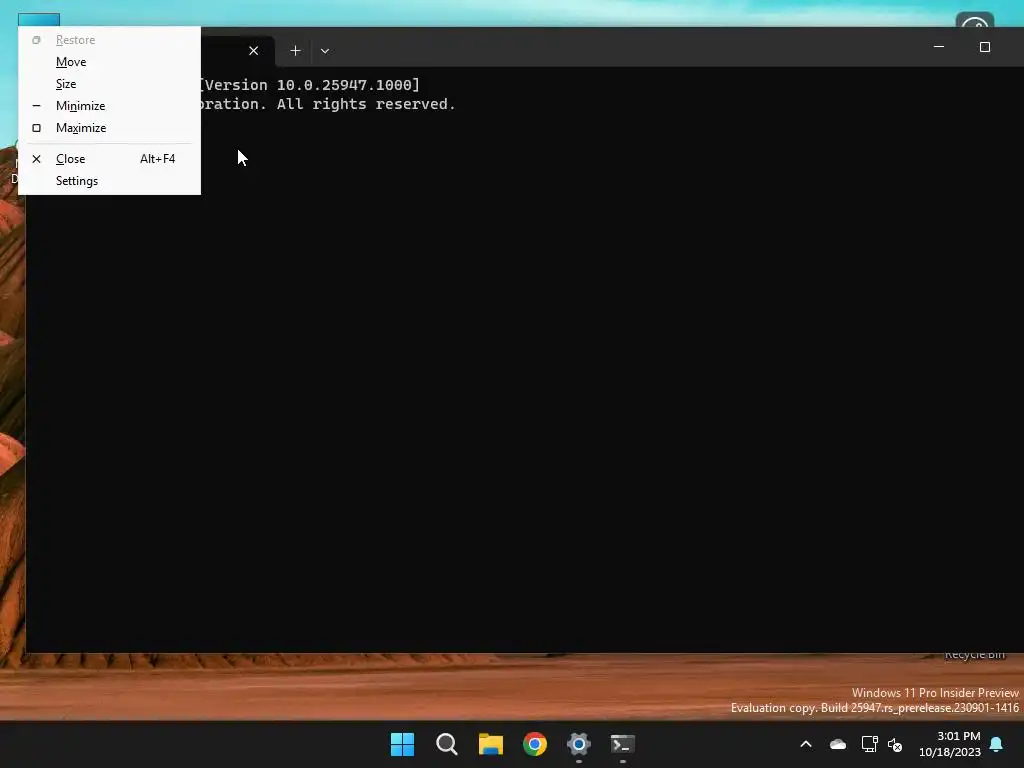Choose Move from the window menu
Screen dimensions: 1024x768
(x=109, y=62)
